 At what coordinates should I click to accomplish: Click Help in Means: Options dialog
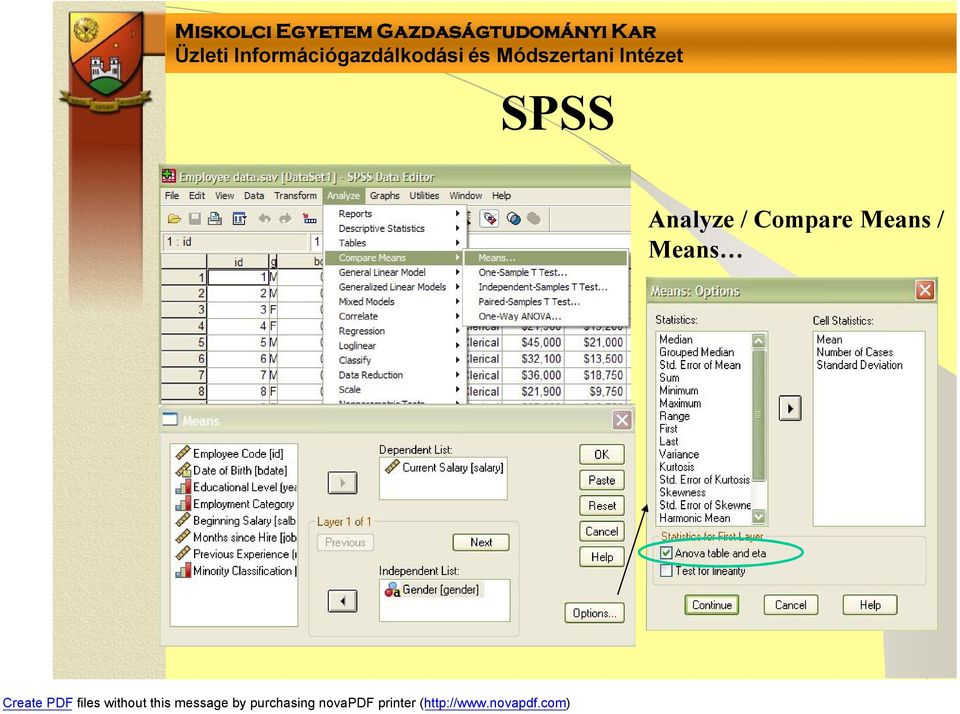click(x=870, y=605)
